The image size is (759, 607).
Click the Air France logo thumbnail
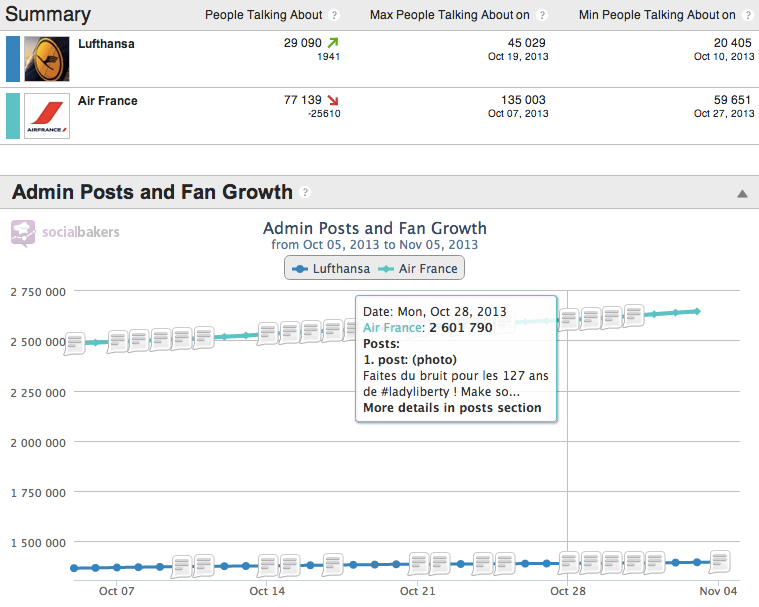point(47,116)
